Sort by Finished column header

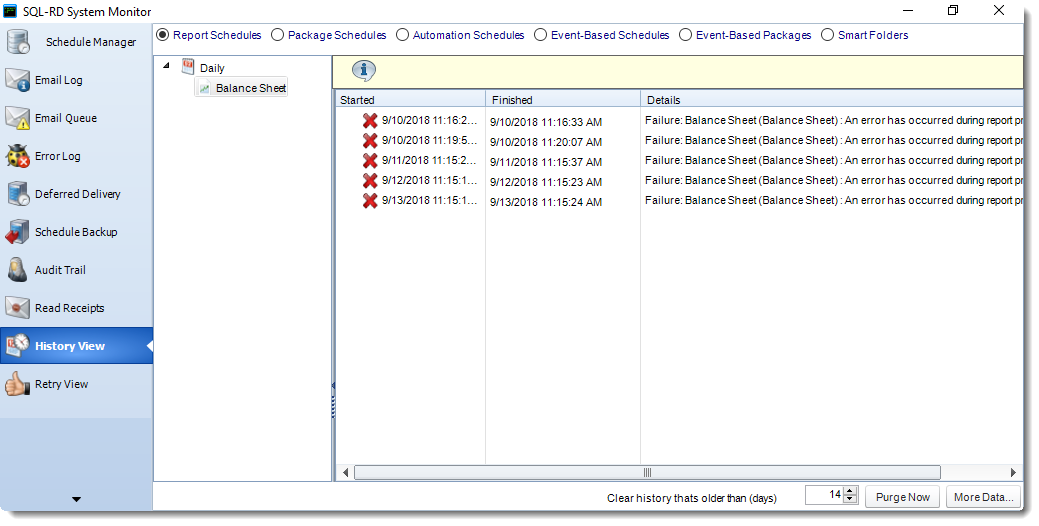pyautogui.click(x=563, y=99)
